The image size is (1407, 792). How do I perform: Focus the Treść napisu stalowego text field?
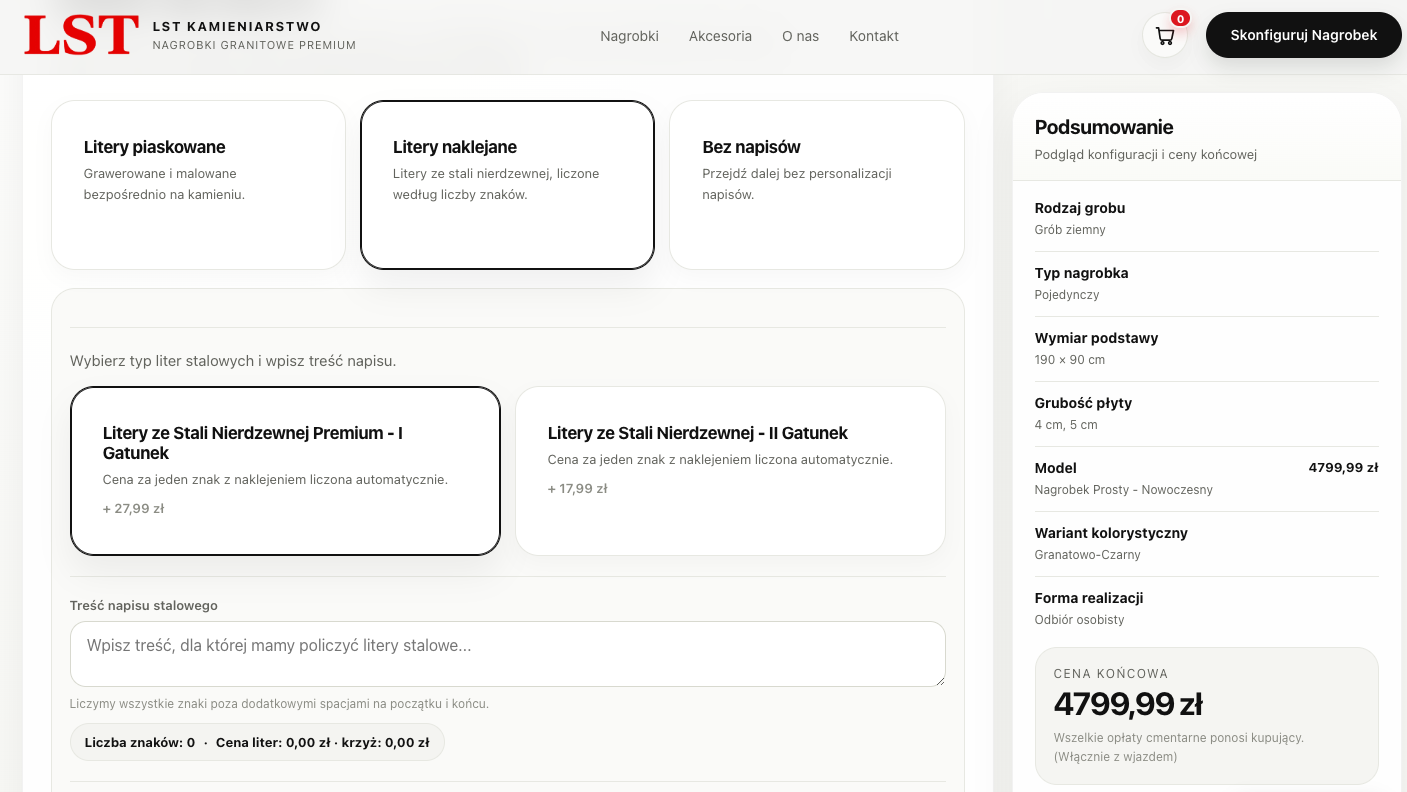point(508,654)
